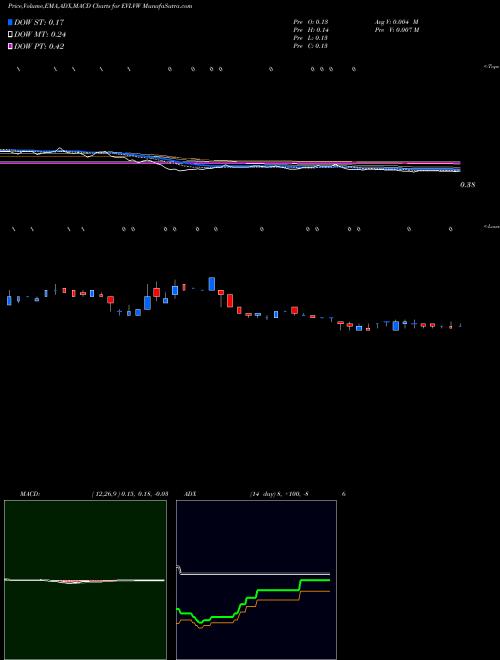The image size is (500, 660).
Task: Click the bright green line in ADX panel
Action: pyautogui.click(x=278, y=590)
